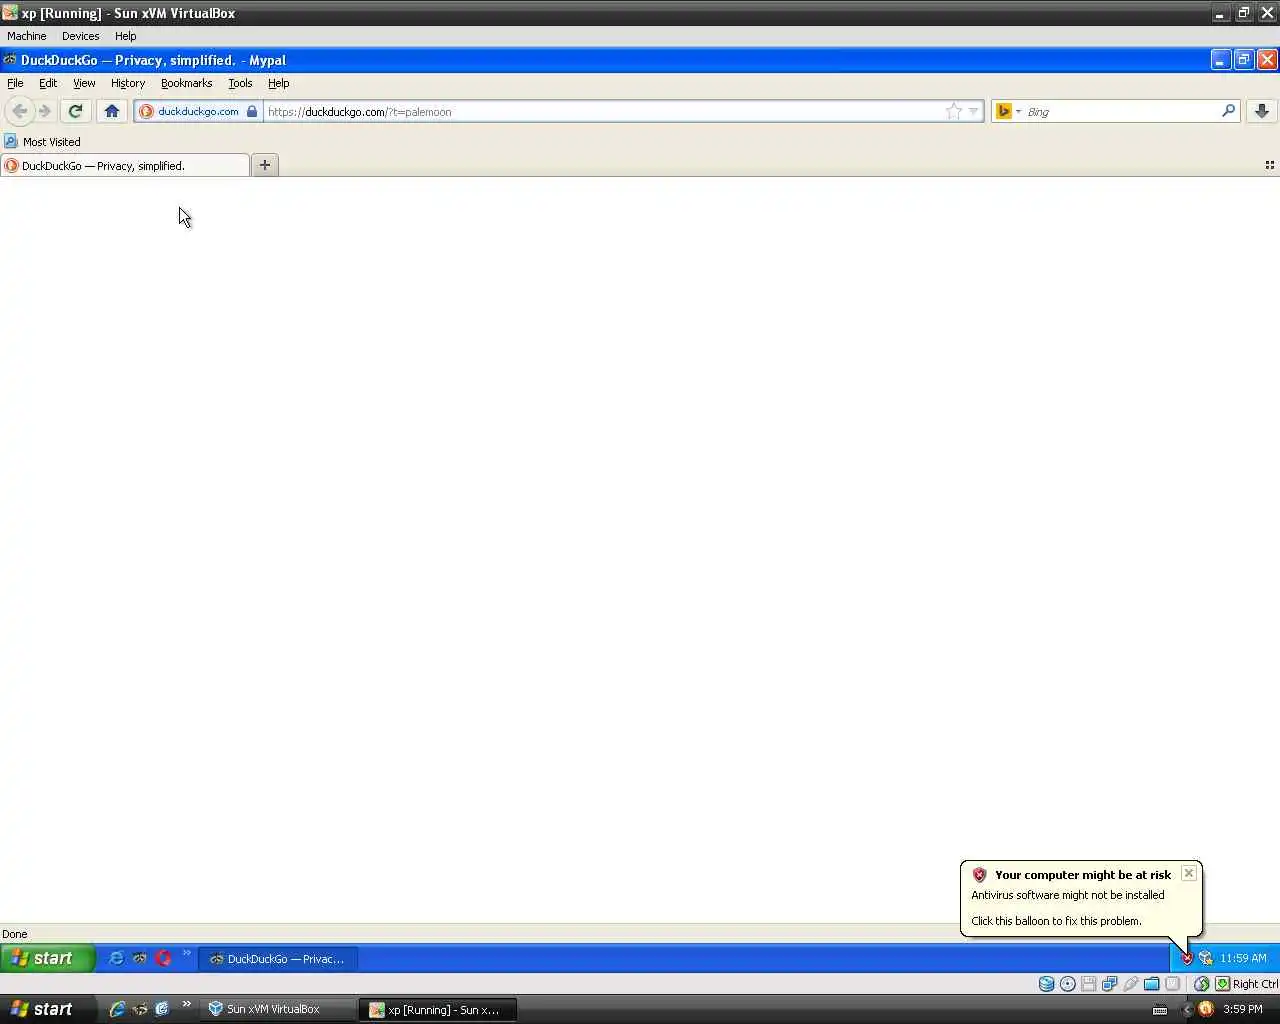
Task: Click the duckduckgo.com site identity button
Action: pos(198,111)
